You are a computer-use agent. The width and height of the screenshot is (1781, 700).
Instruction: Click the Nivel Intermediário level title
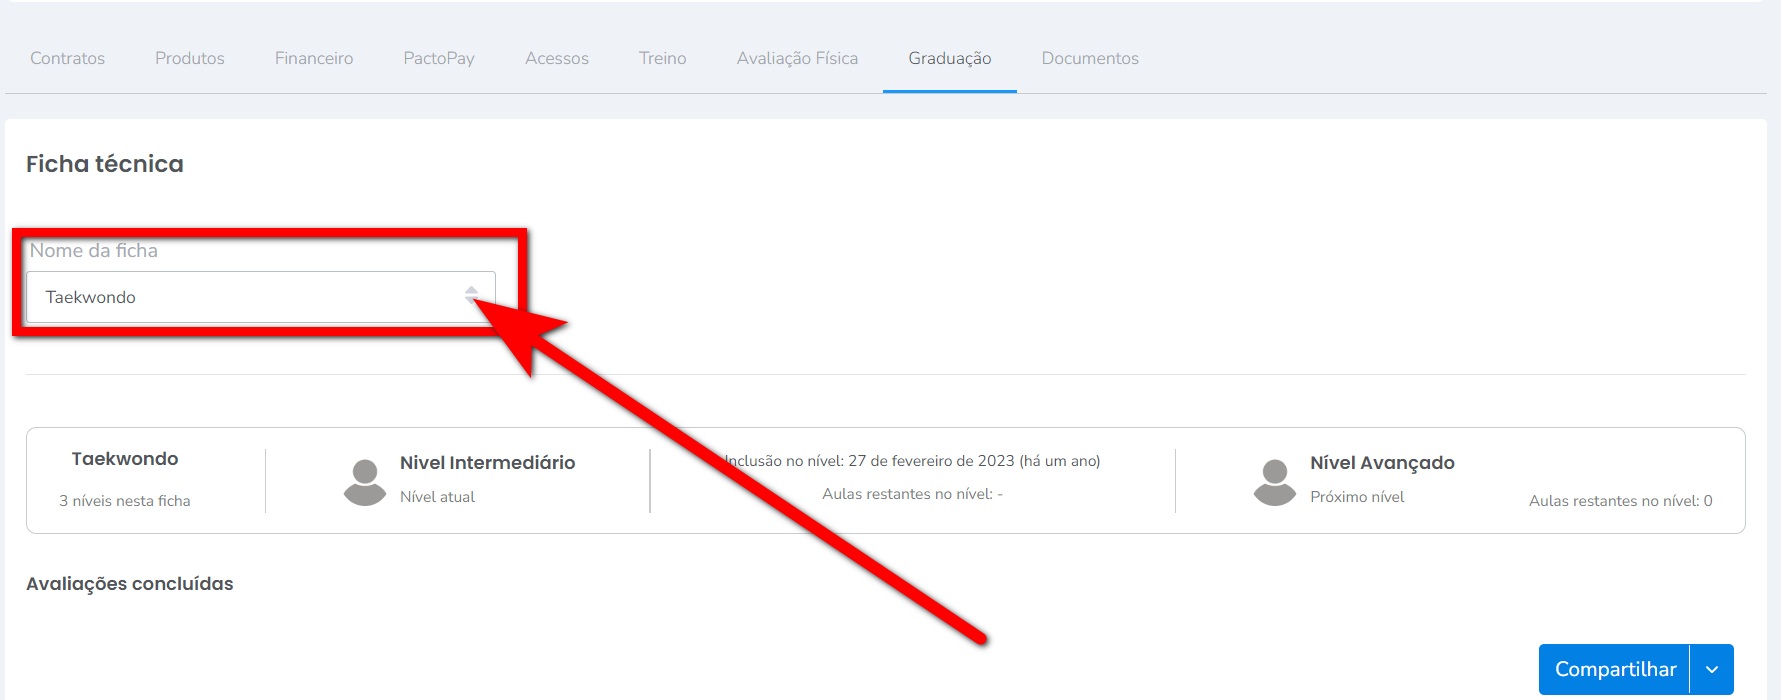pos(487,463)
